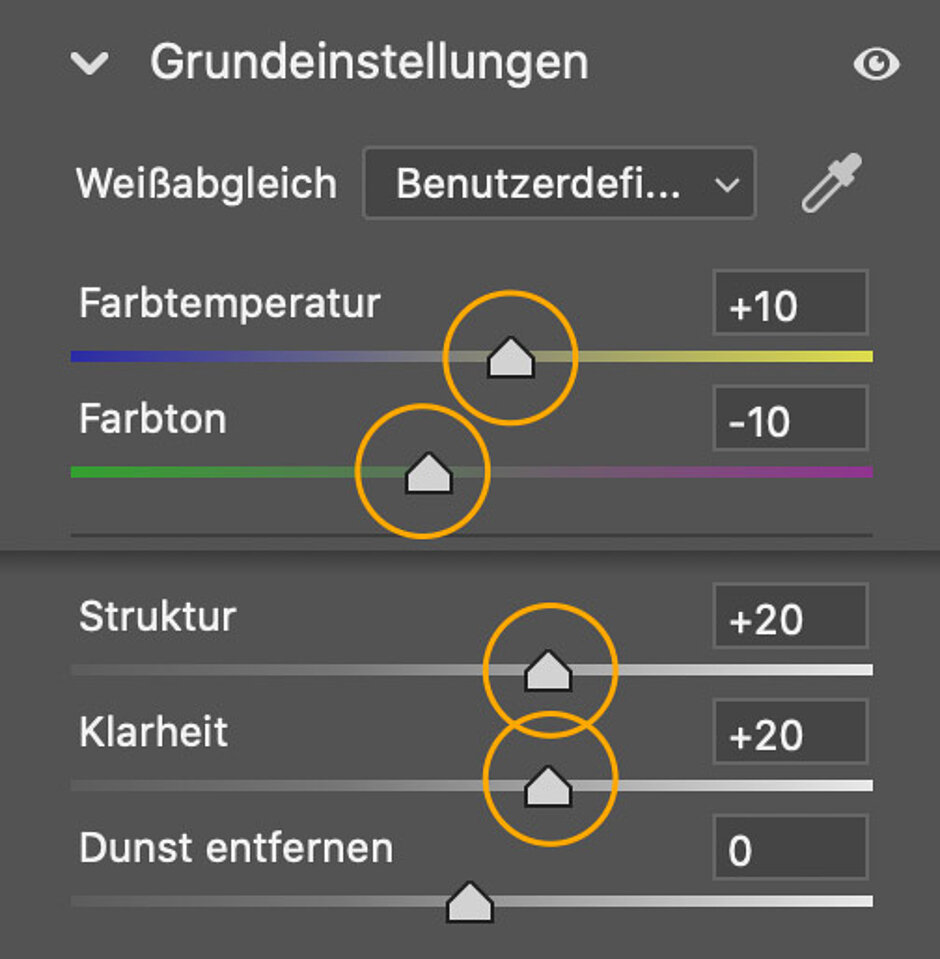Click the Struktur slider handle
Viewport: 940px width, 959px height.
point(548,671)
